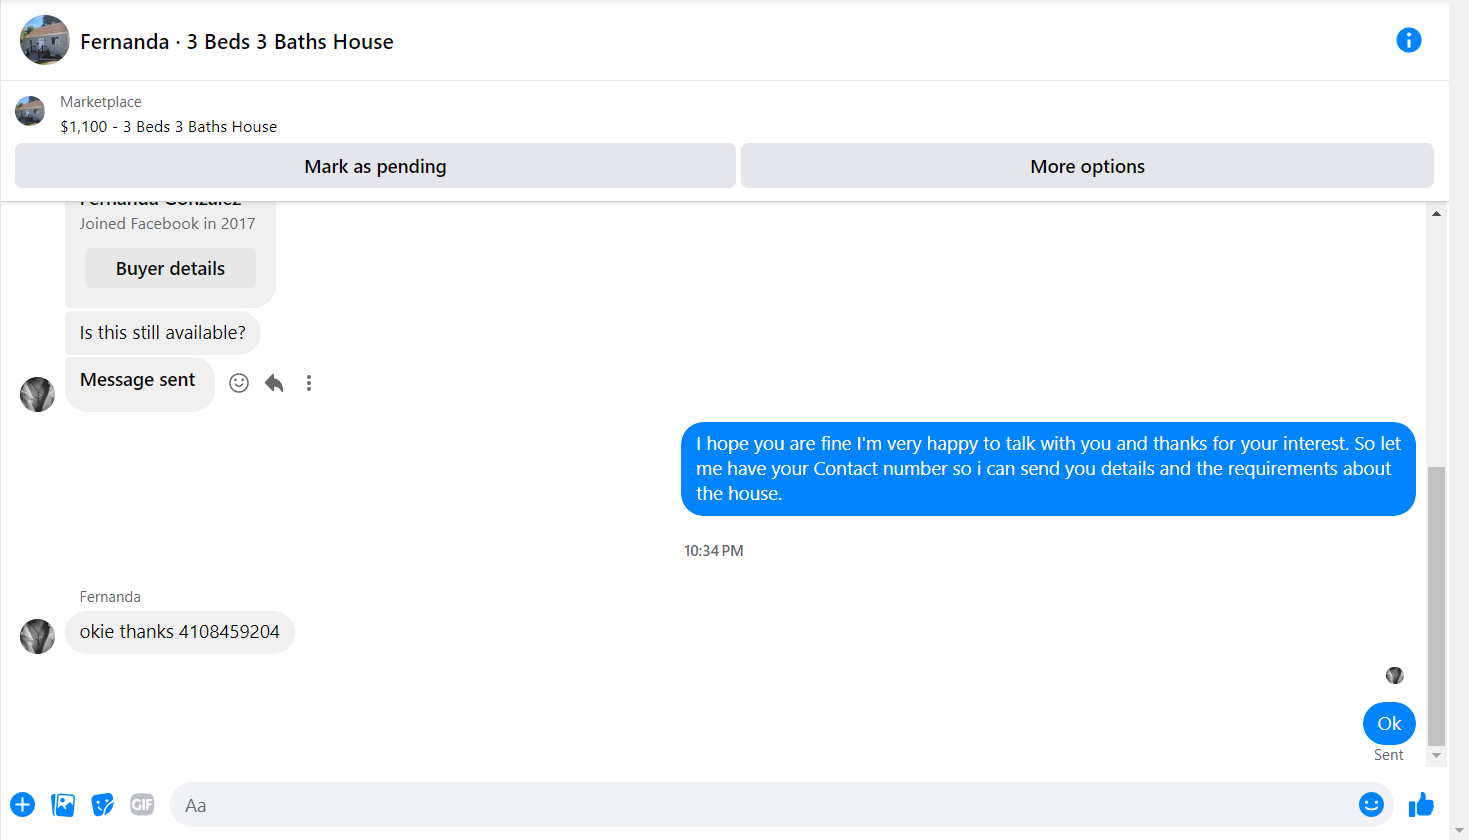Viewport: 1469px width, 840px height.
Task: Click Fernanda's profile picture in the header
Action: [45, 40]
